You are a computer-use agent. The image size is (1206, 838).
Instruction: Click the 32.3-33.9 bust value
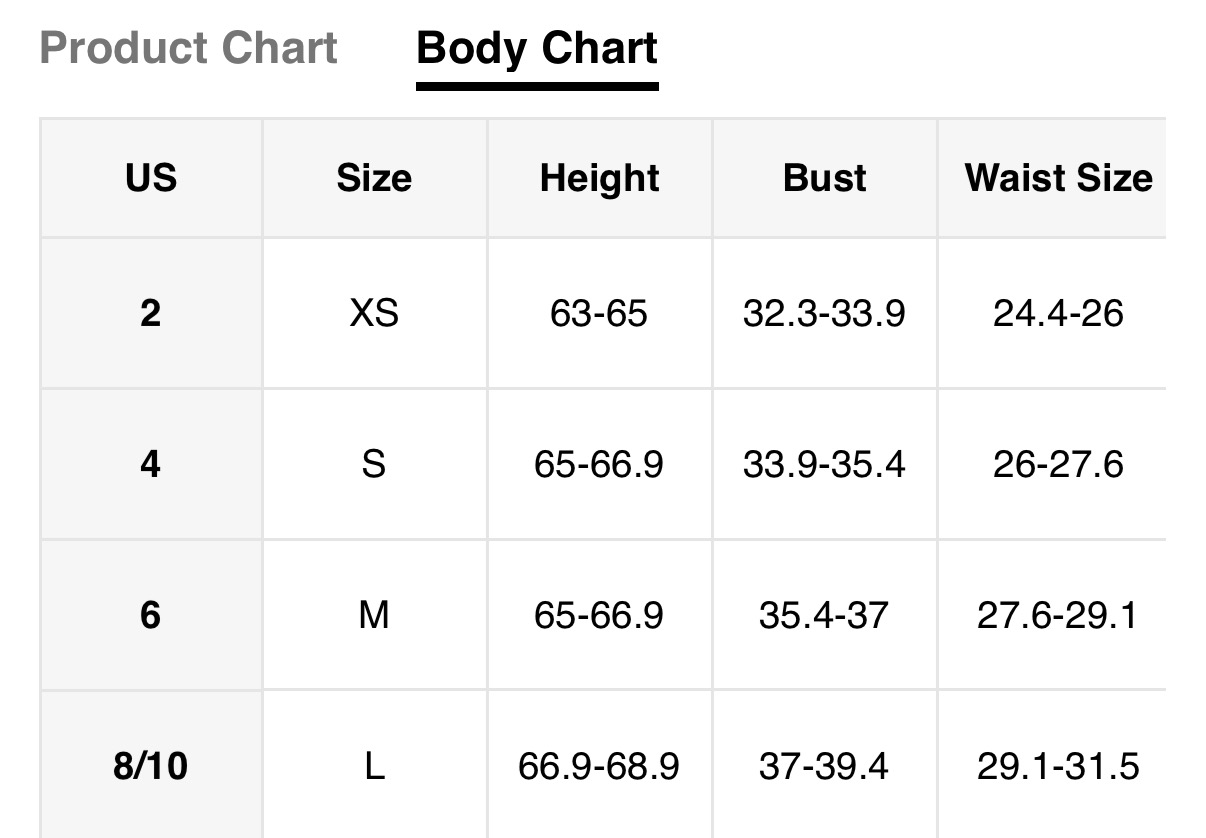(x=824, y=313)
